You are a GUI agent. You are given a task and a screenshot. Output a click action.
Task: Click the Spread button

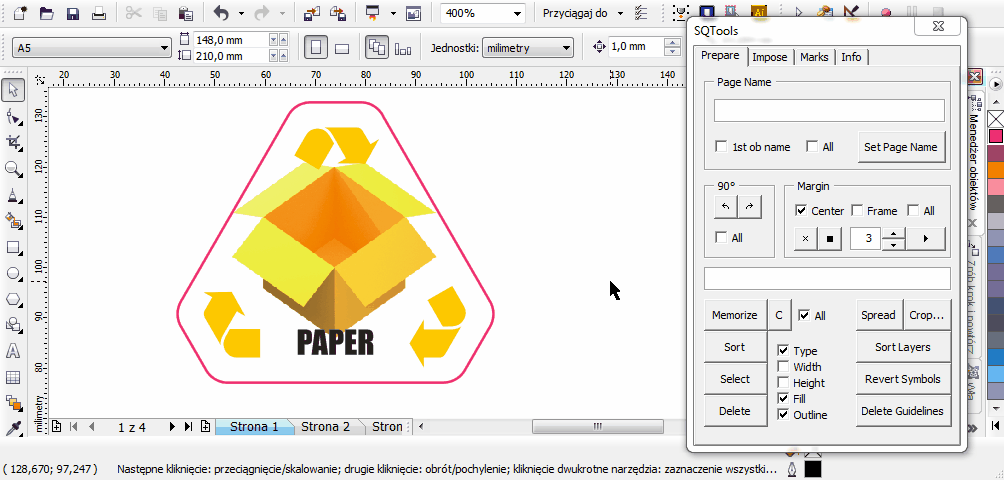click(878, 315)
